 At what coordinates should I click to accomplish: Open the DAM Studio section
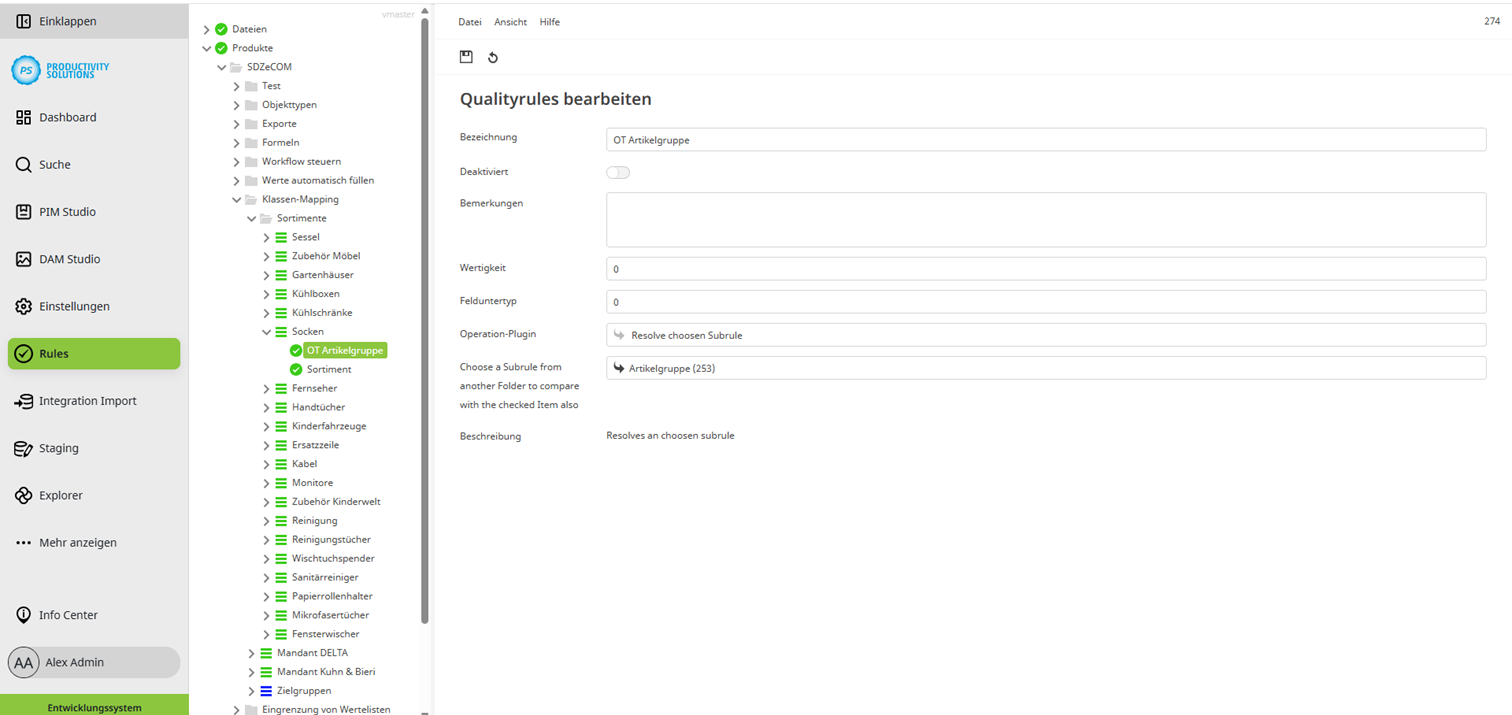pos(69,258)
